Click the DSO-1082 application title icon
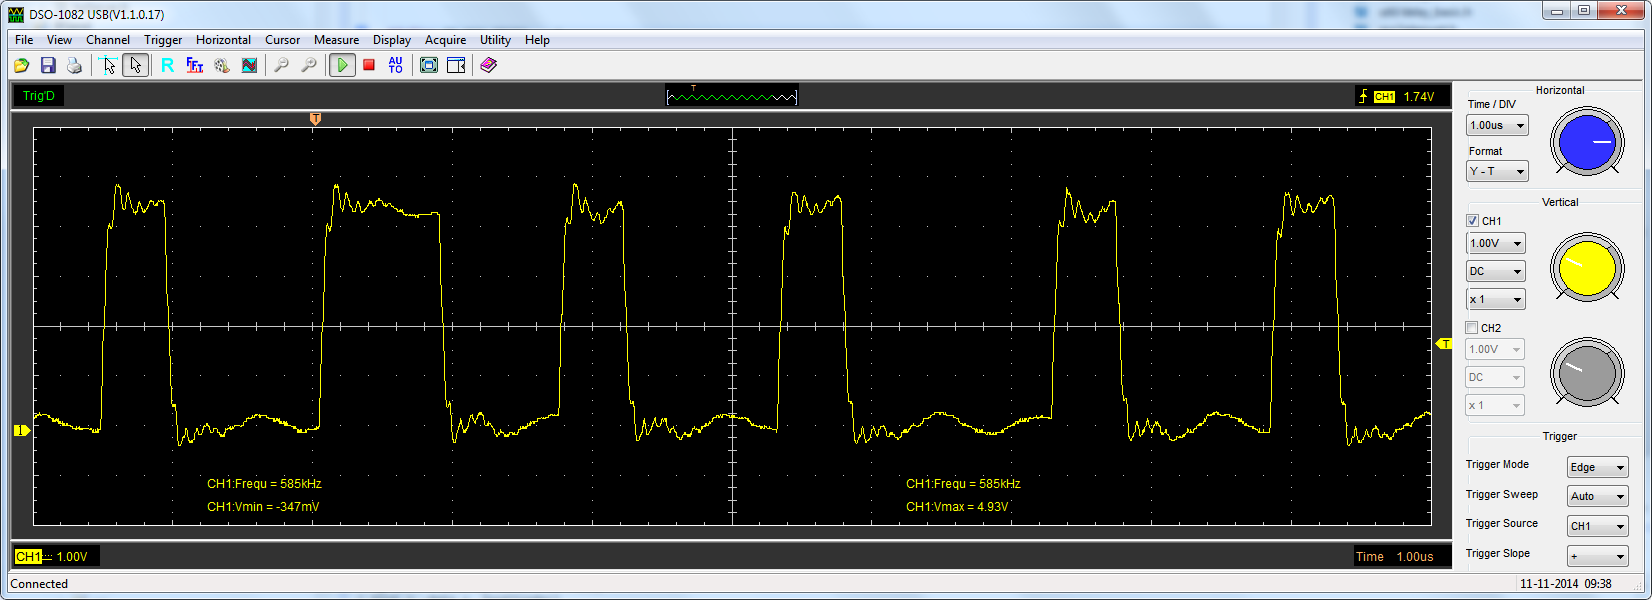 [x=16, y=14]
